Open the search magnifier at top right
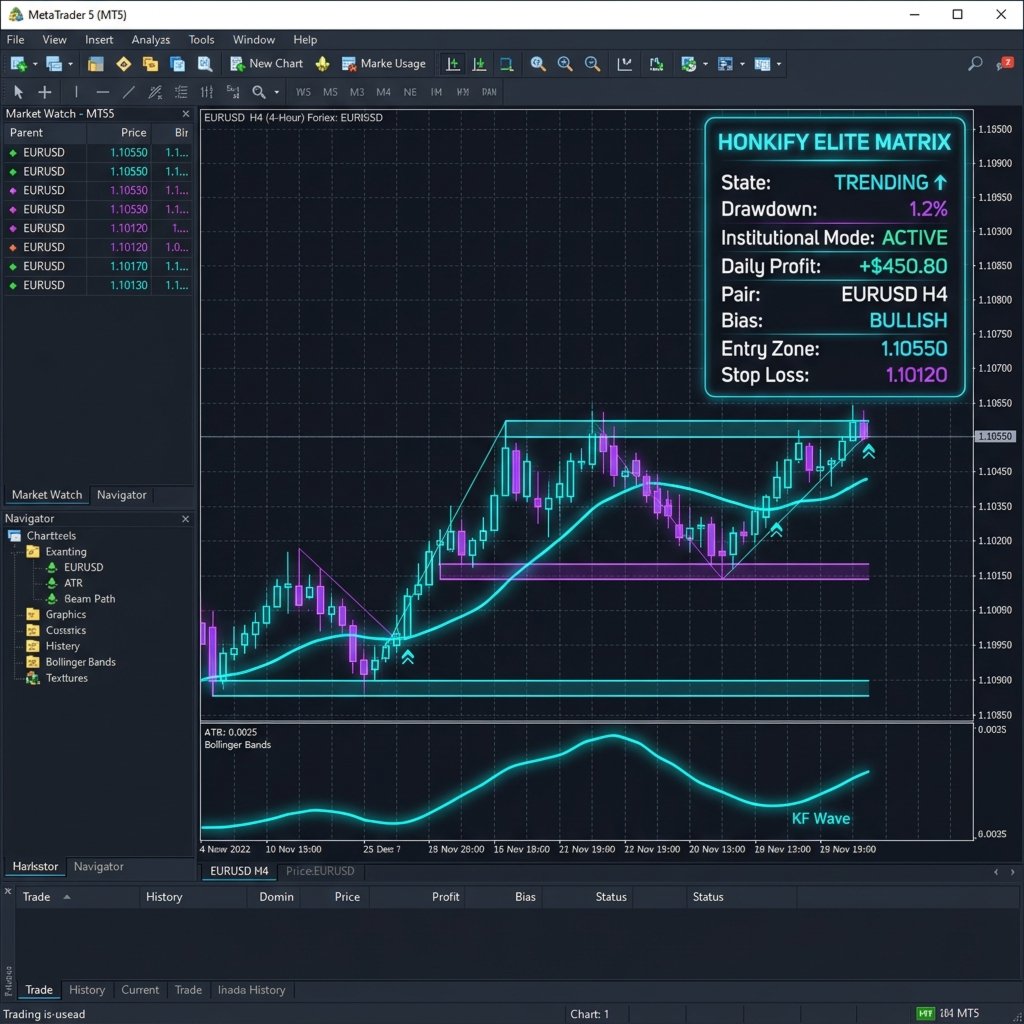The width and height of the screenshot is (1024, 1024). tap(975, 63)
